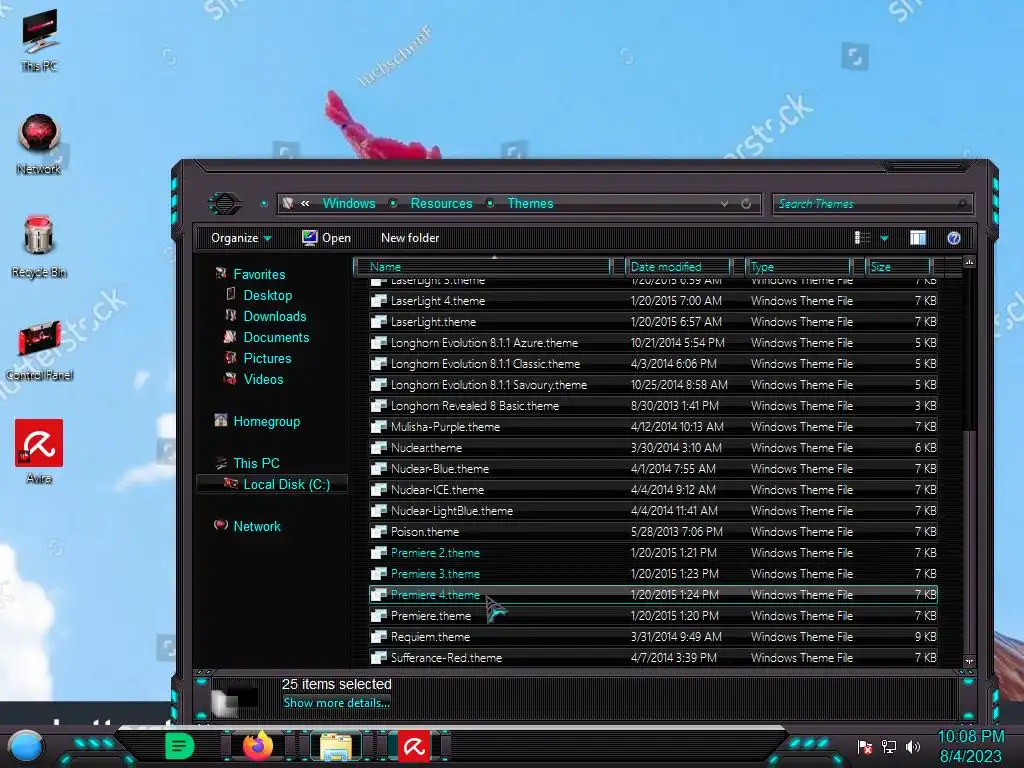Select Requiem.theme file

[x=653, y=636]
